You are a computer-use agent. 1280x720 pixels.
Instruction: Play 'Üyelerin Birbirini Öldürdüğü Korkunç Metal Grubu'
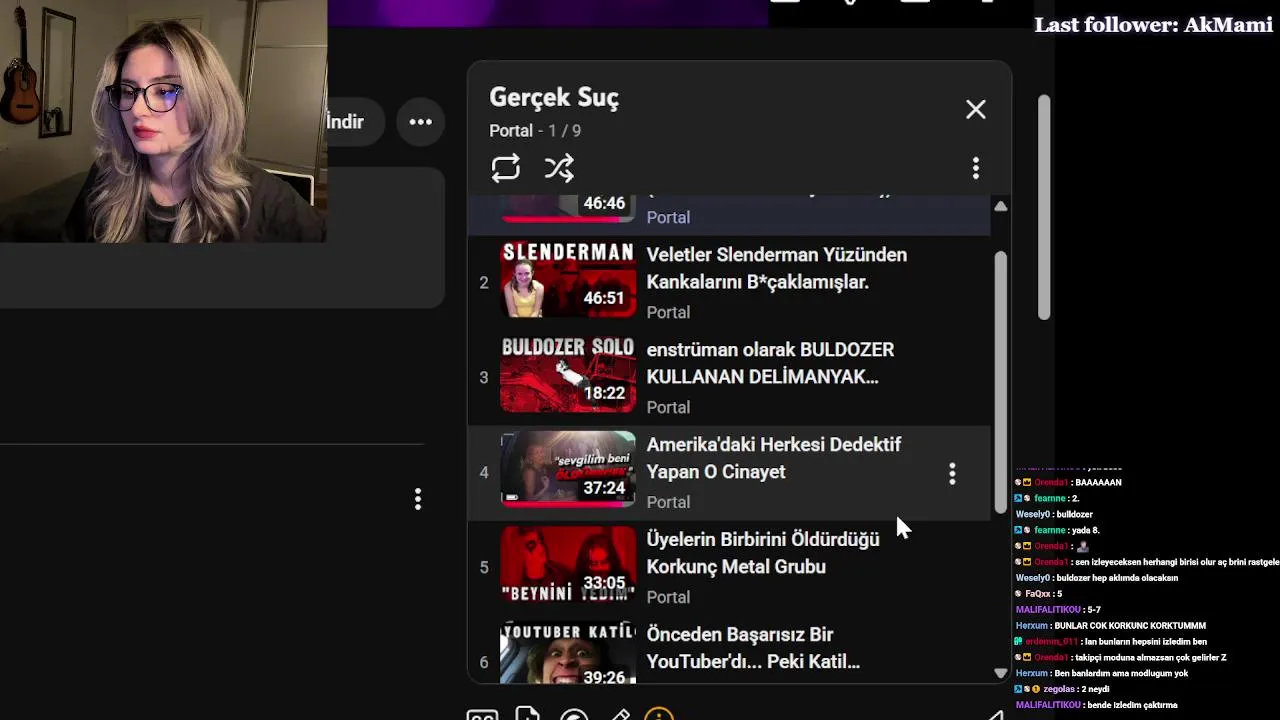(763, 553)
